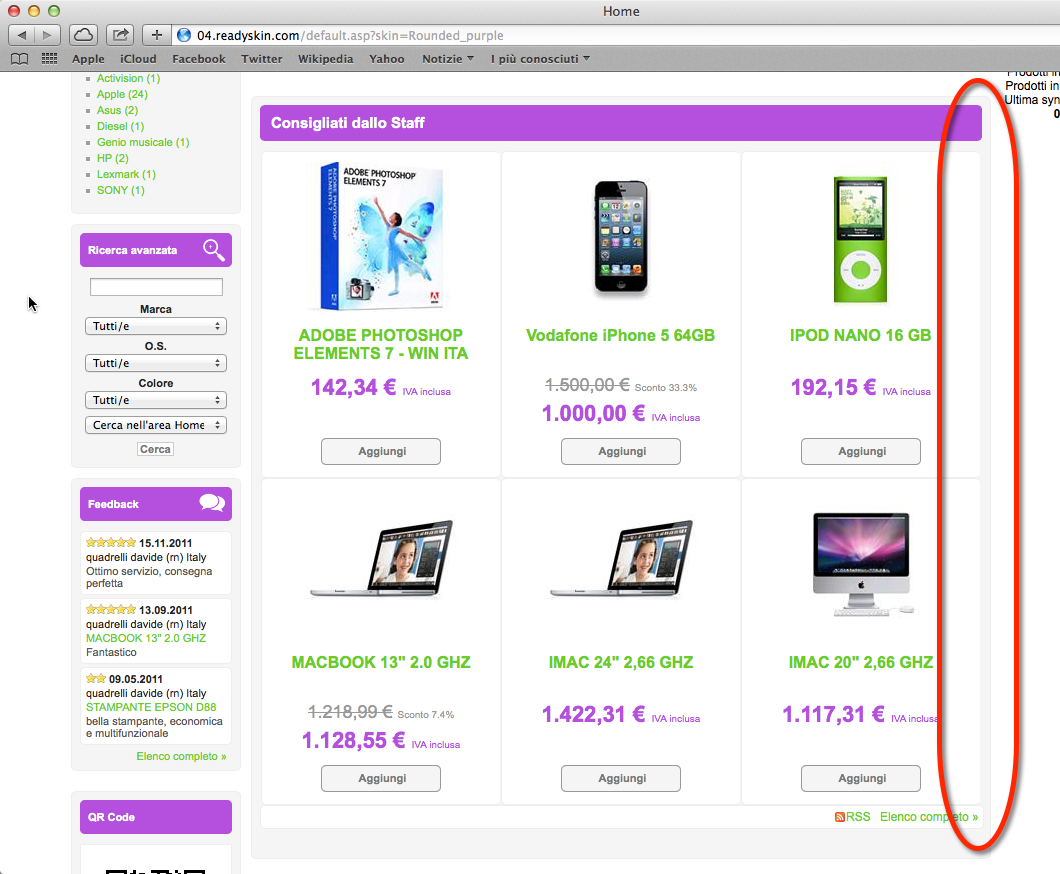1060x874 pixels.
Task: Open feedback link 'STAMPANTE EPSON D88'
Action: click(x=151, y=707)
